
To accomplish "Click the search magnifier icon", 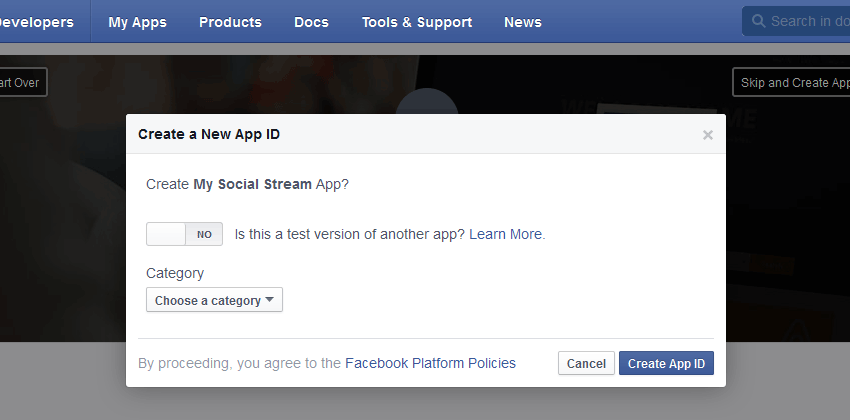I will [x=758, y=21].
